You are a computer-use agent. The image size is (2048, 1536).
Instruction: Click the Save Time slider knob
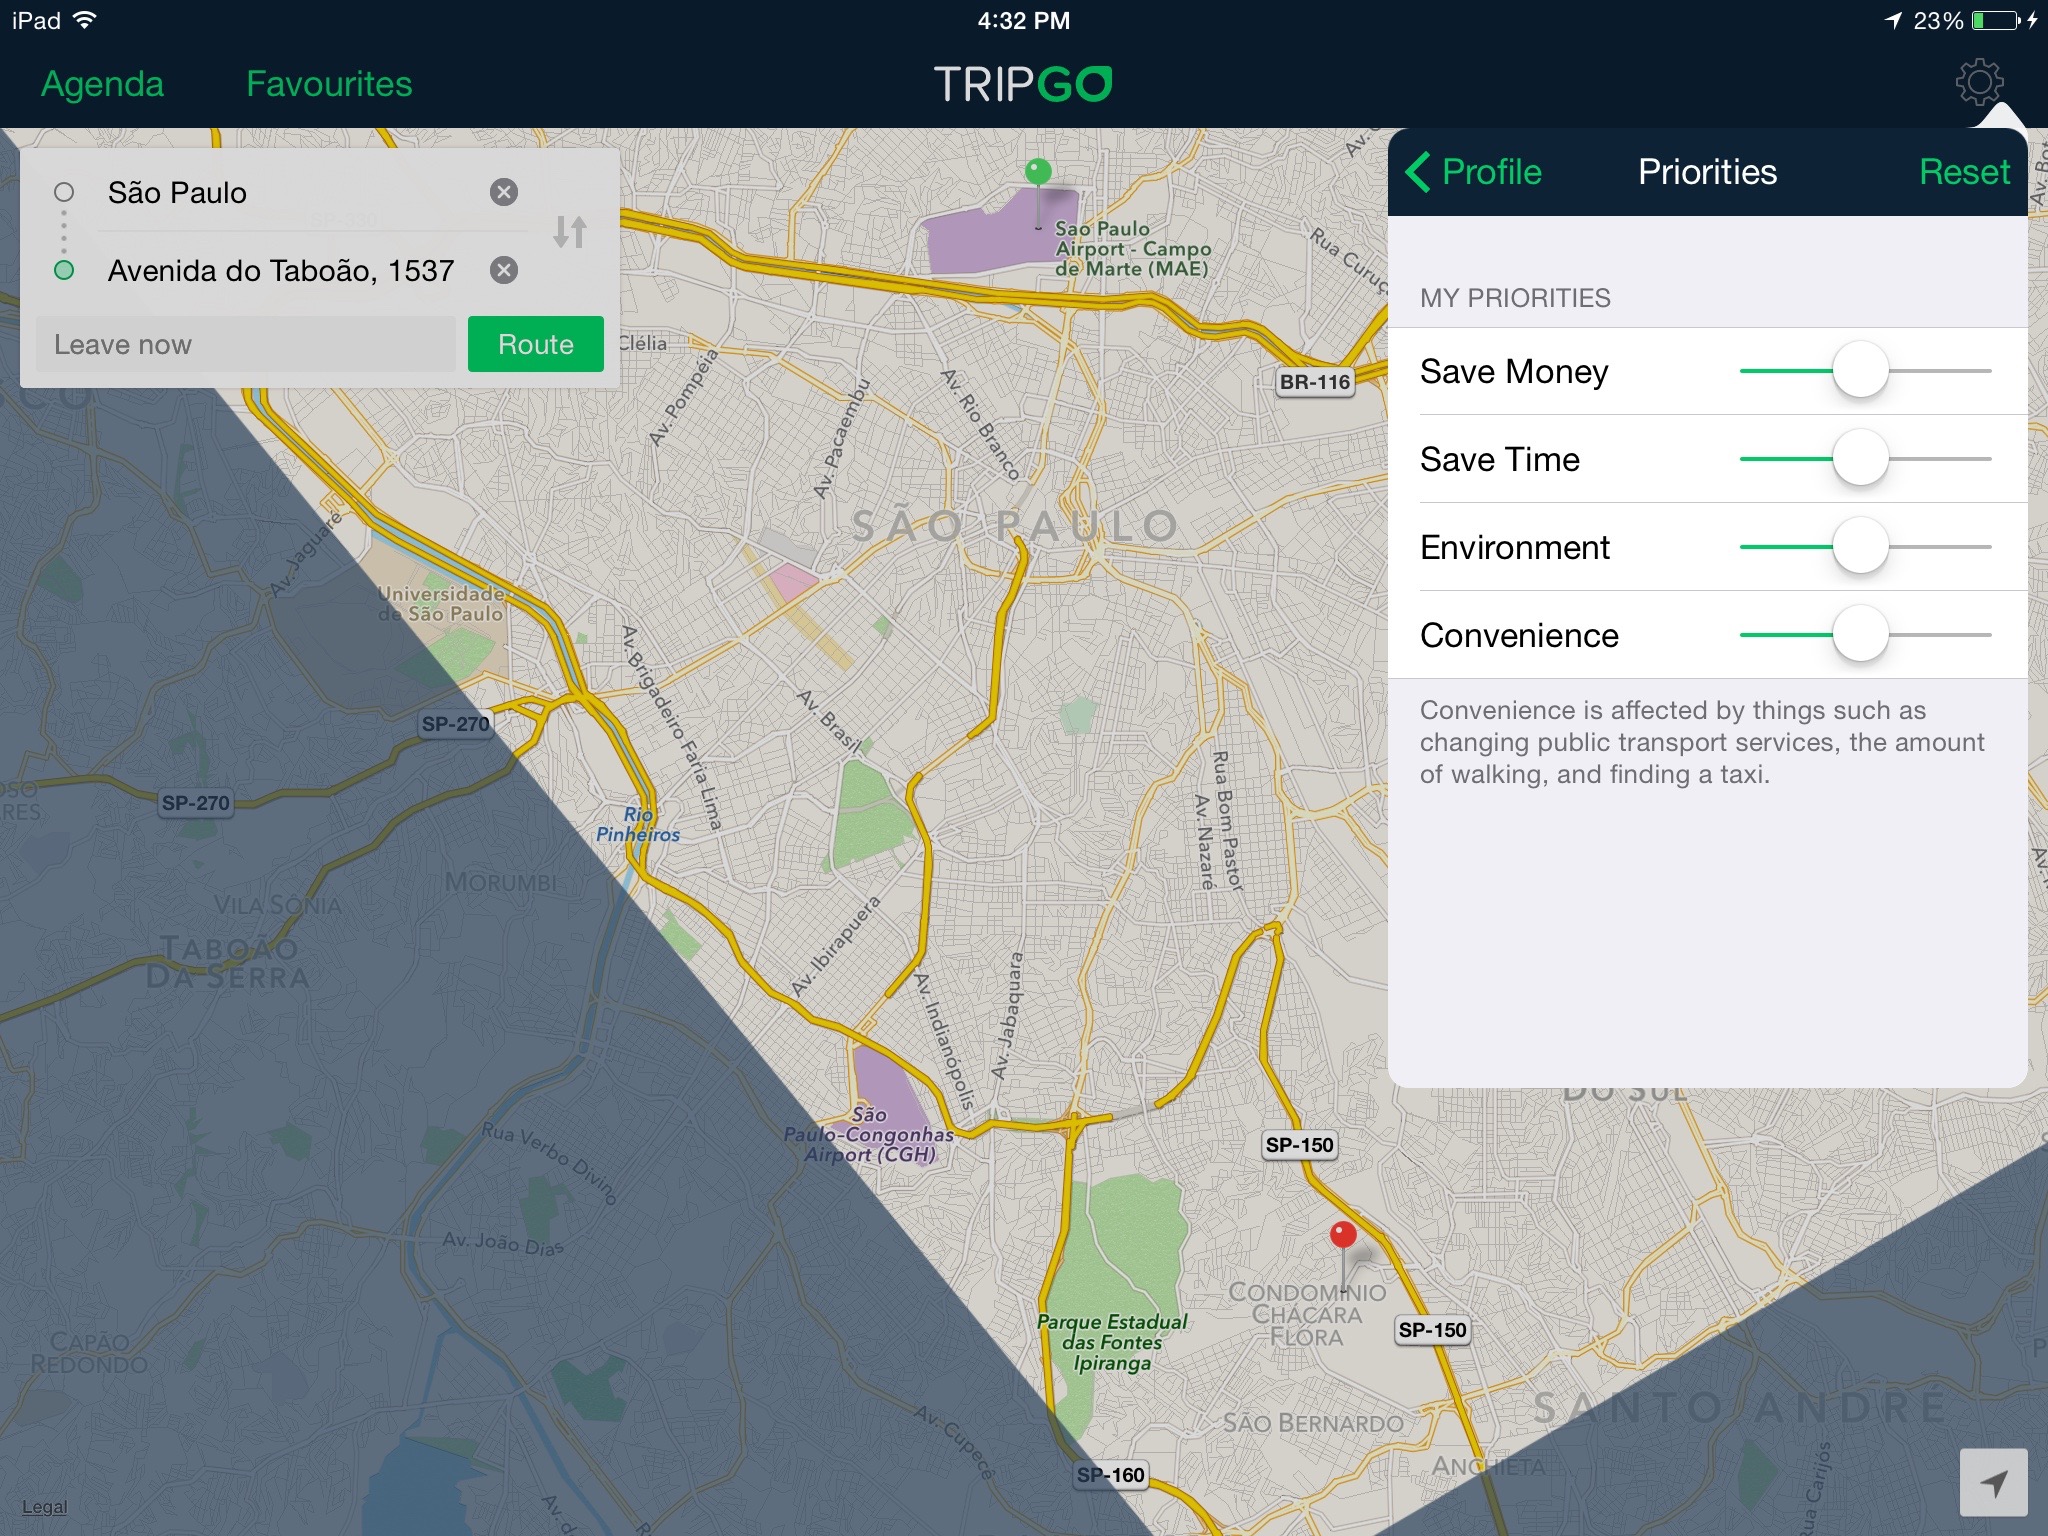point(1860,458)
